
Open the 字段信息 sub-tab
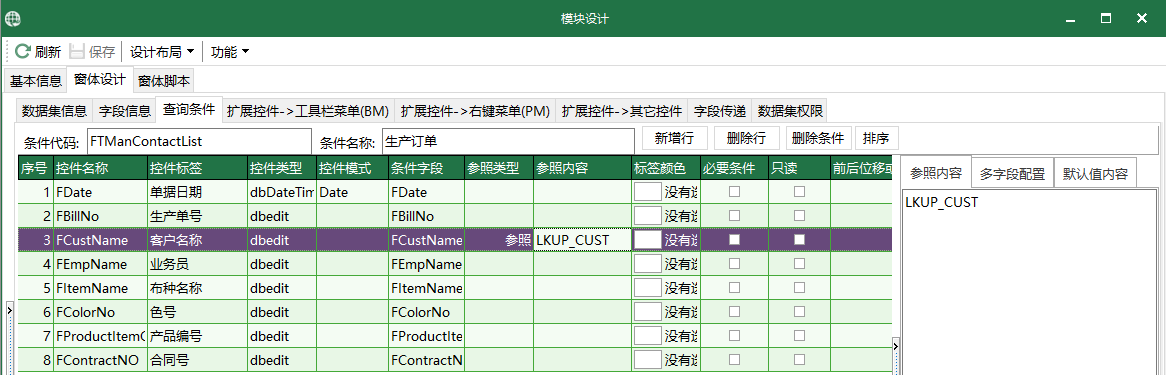(124, 112)
